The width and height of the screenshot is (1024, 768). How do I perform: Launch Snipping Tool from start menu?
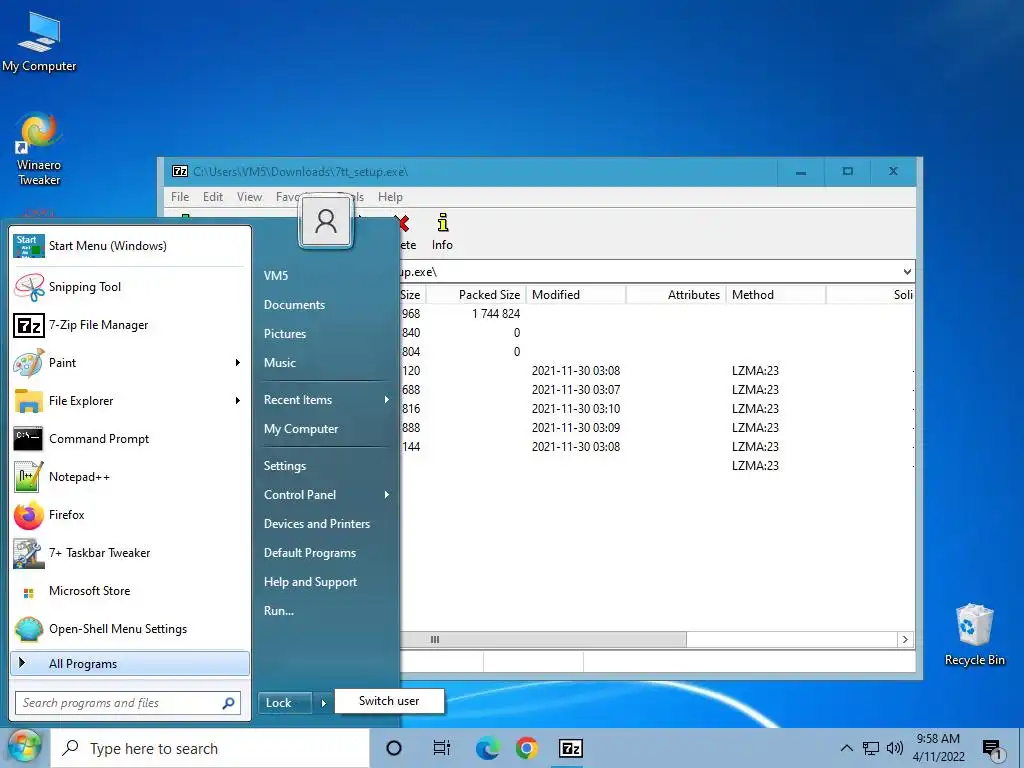point(129,287)
